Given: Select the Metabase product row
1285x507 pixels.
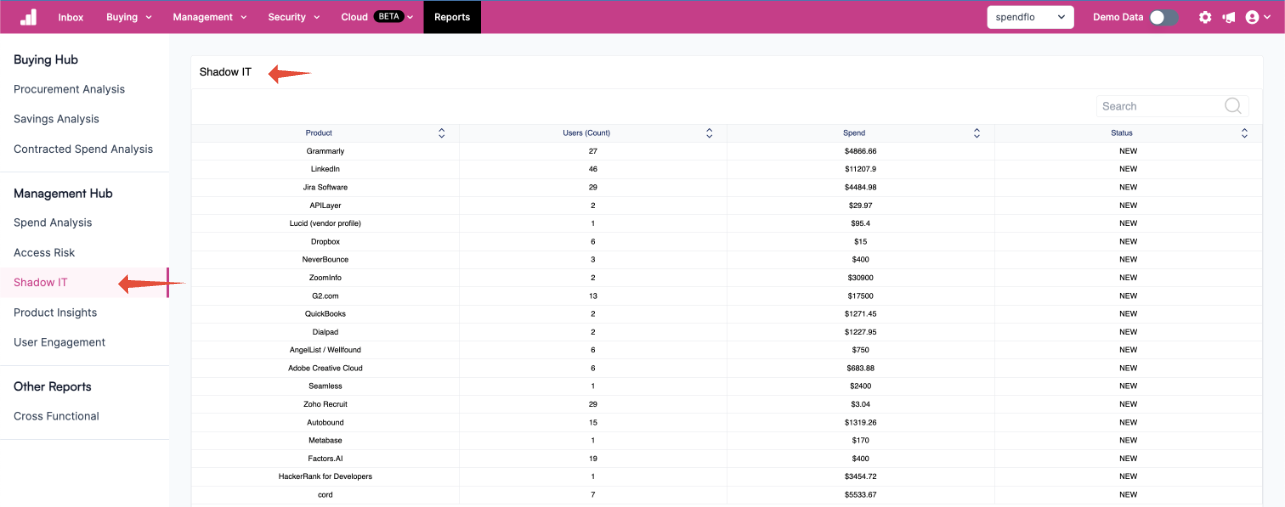Looking at the screenshot, I should 727,440.
